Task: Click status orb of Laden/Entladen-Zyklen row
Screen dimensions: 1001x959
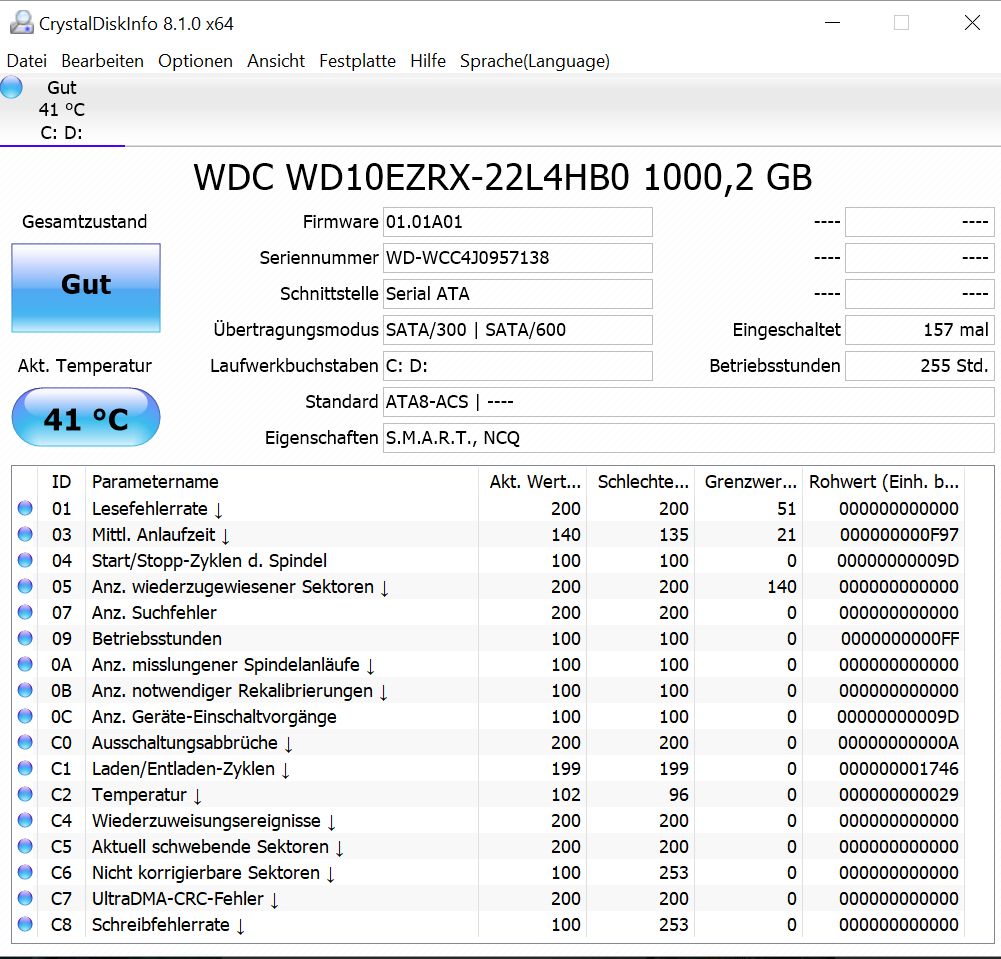Action: [25, 768]
